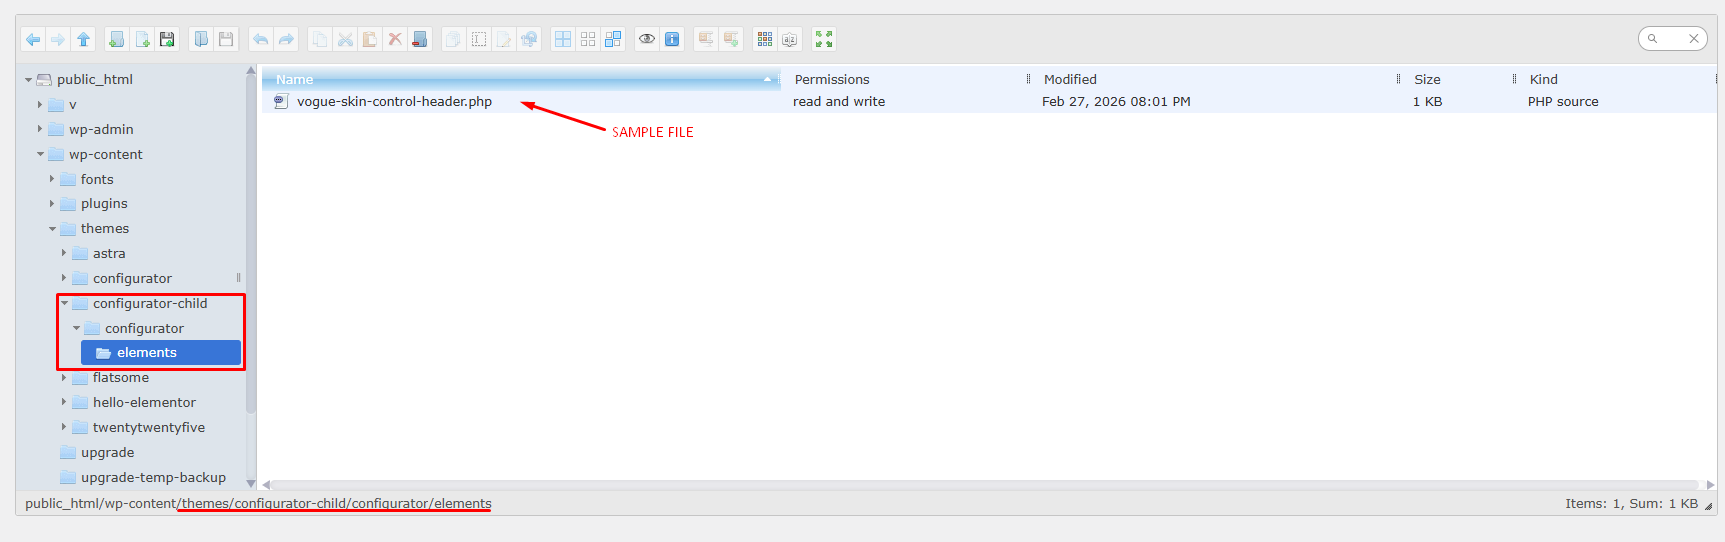Sort files by Modified column header
The image size is (1725, 542).
[x=1217, y=79]
